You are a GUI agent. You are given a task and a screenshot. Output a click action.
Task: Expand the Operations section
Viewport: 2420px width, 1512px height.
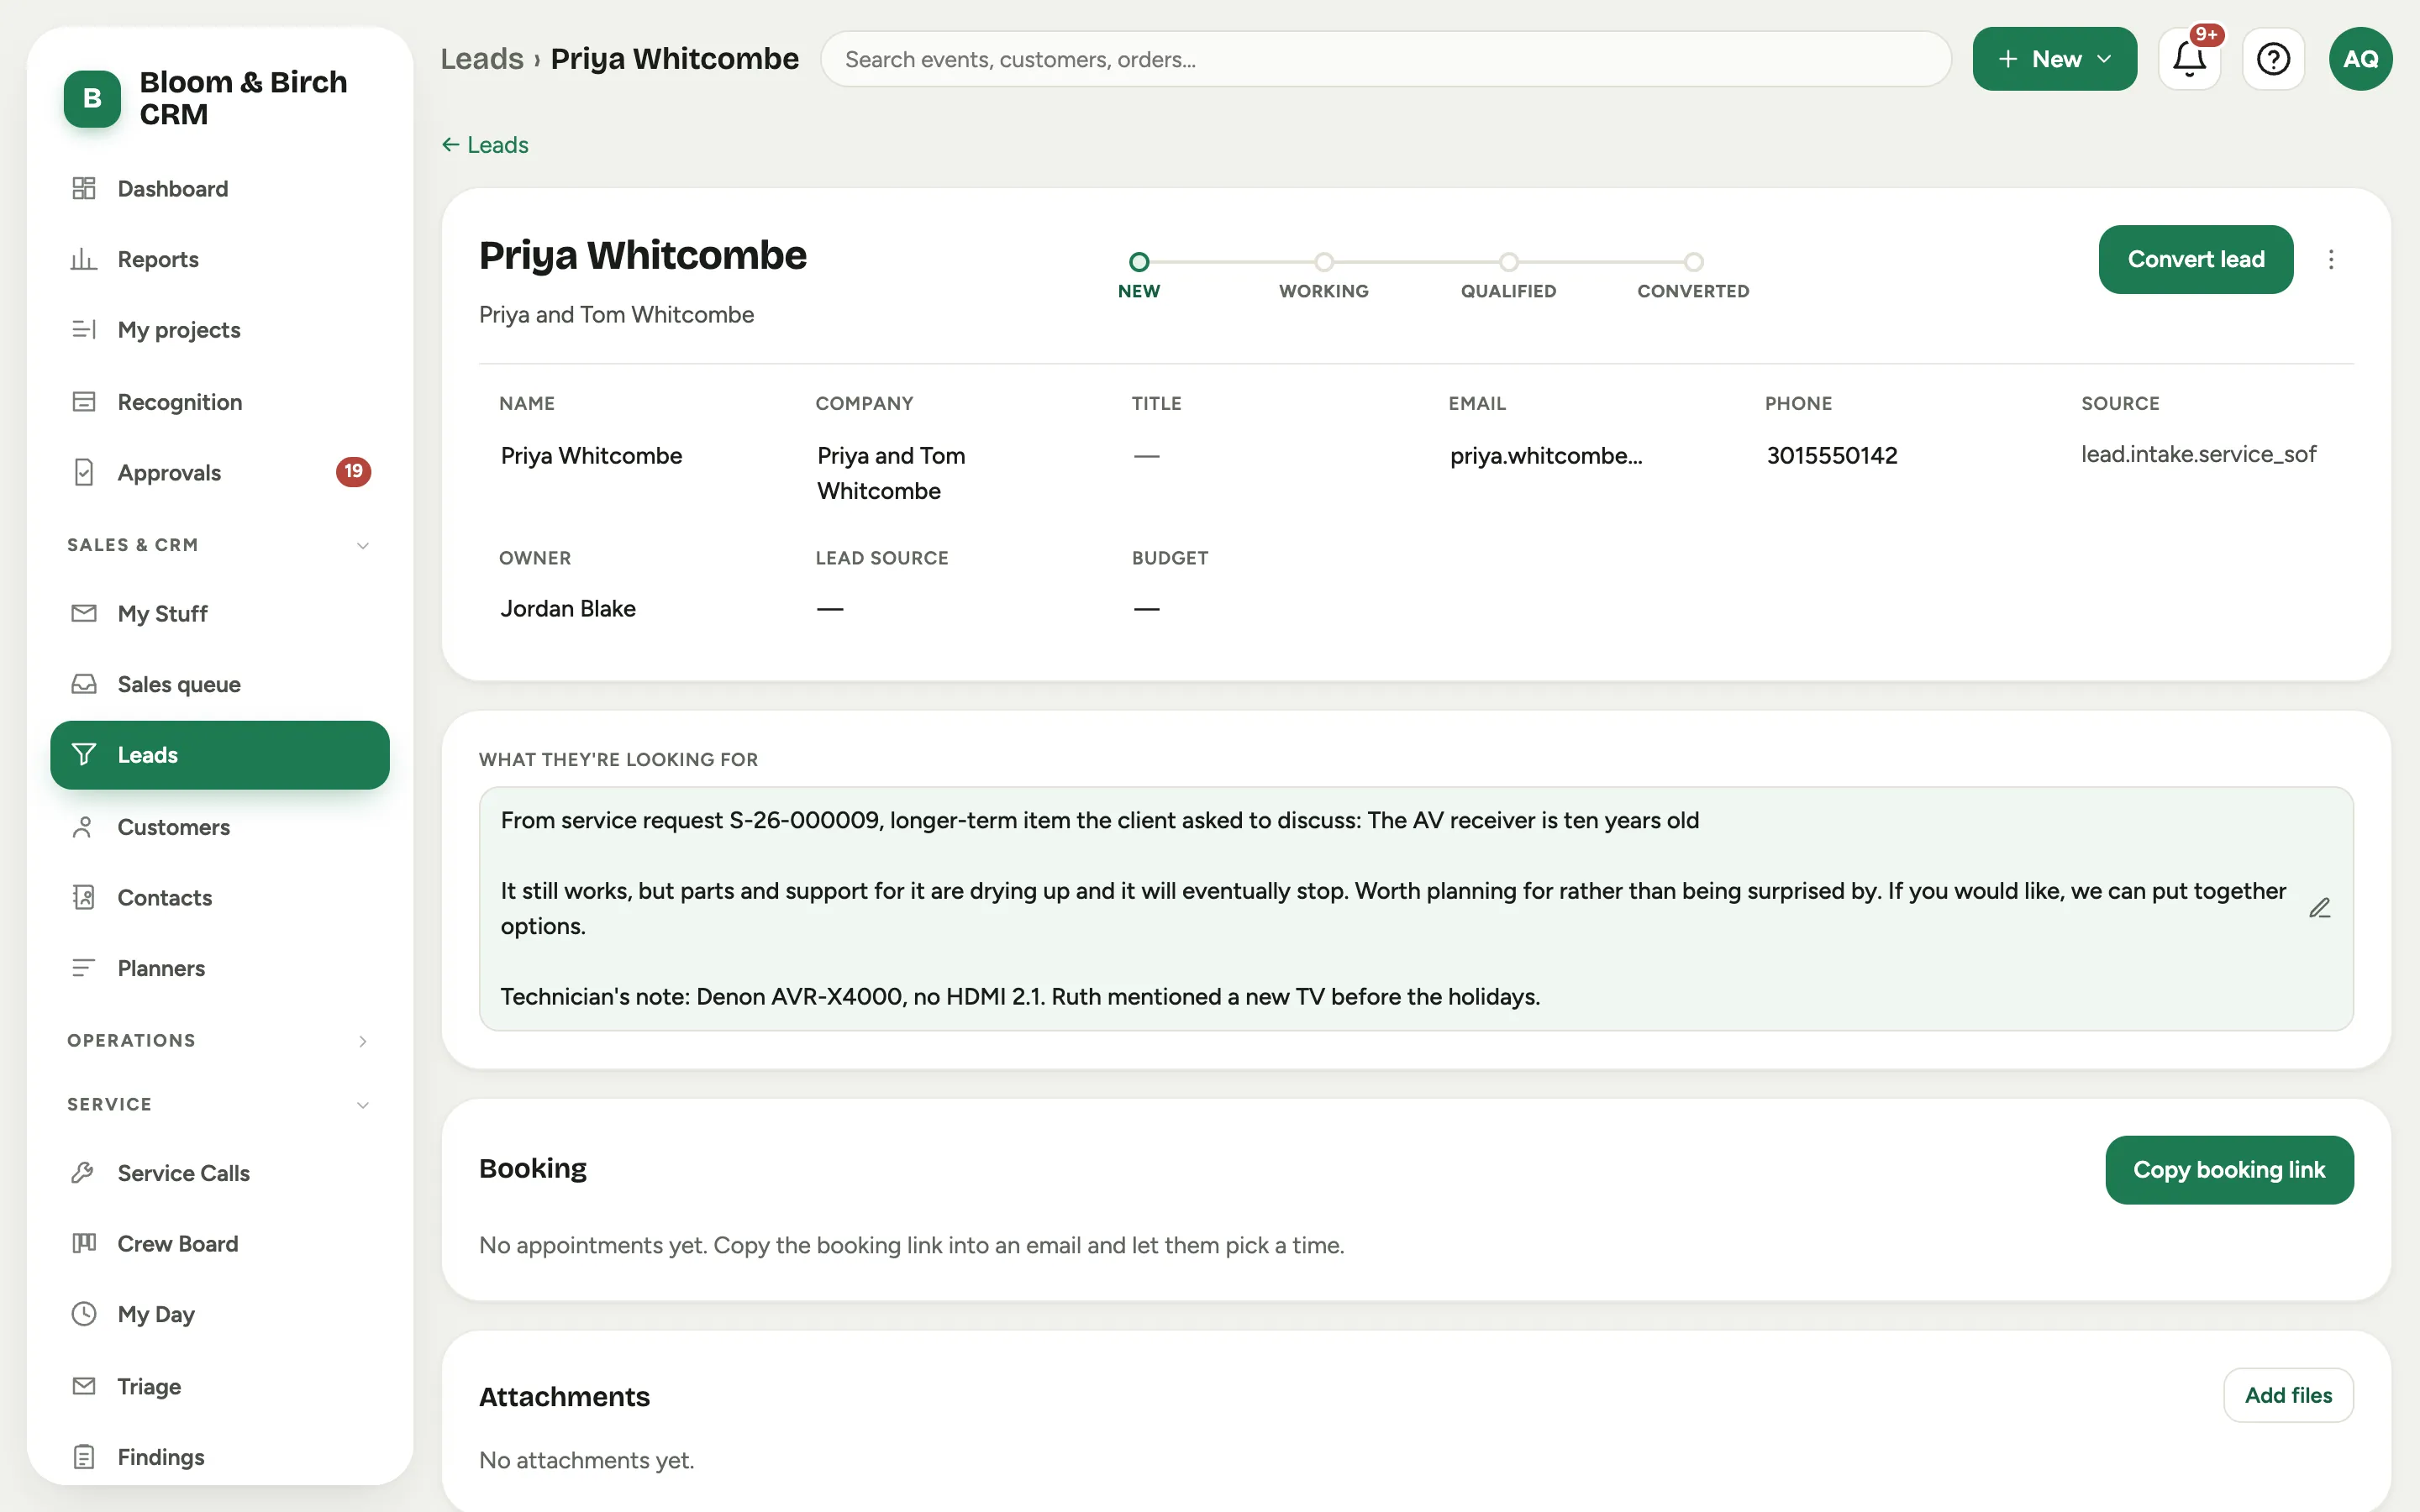[x=220, y=1041]
